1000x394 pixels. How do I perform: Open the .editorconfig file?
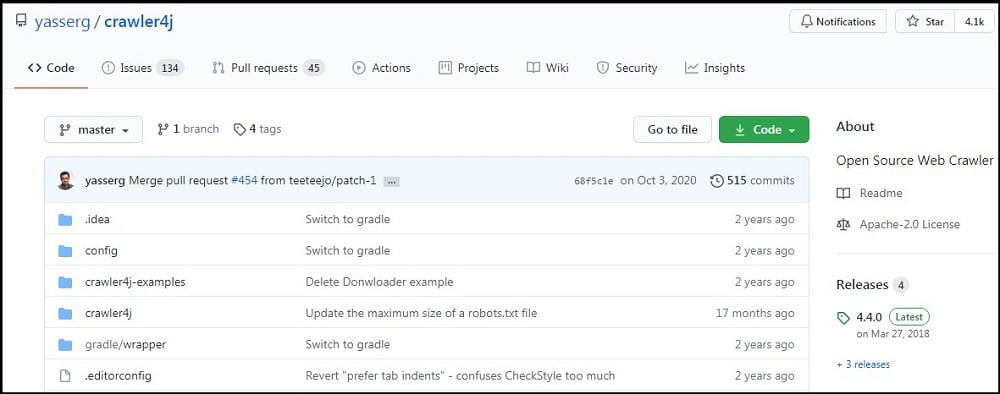point(119,376)
